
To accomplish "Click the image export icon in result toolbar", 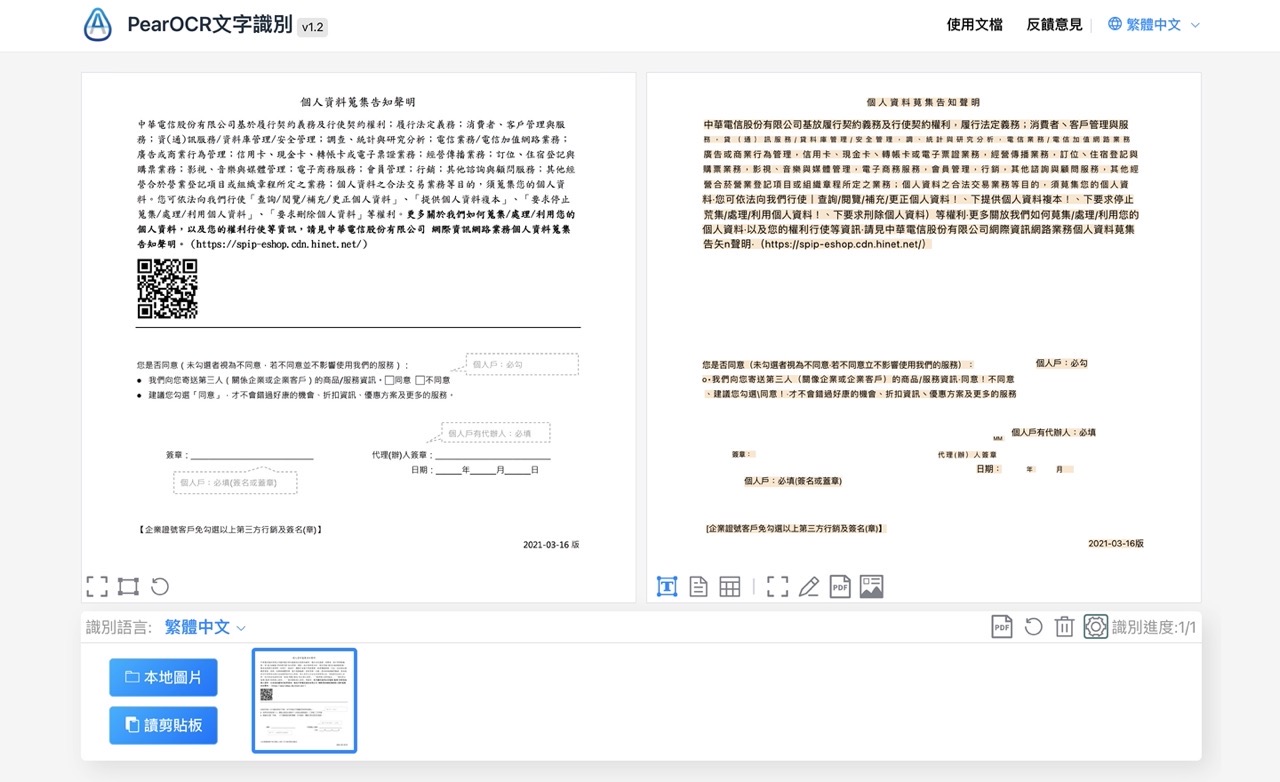I will click(871, 587).
